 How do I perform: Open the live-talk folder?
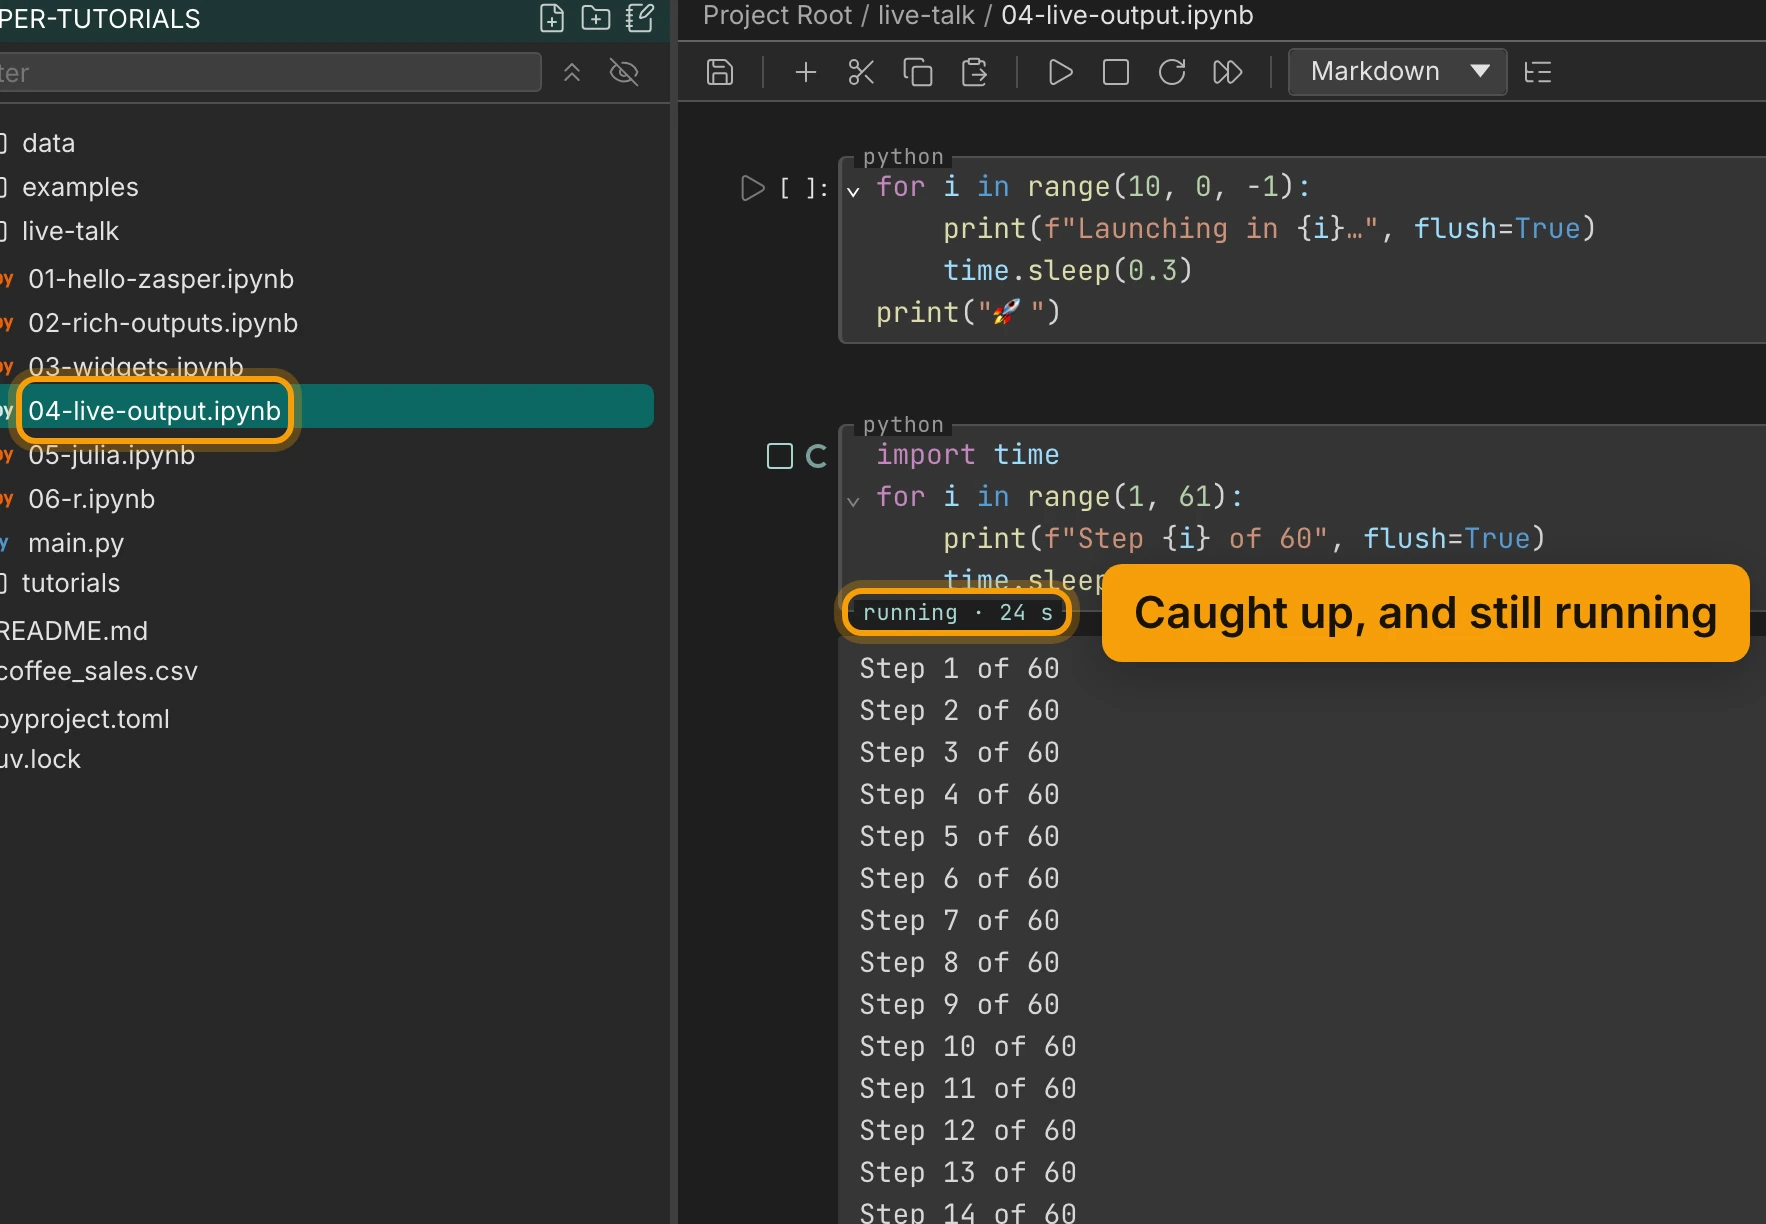point(70,231)
